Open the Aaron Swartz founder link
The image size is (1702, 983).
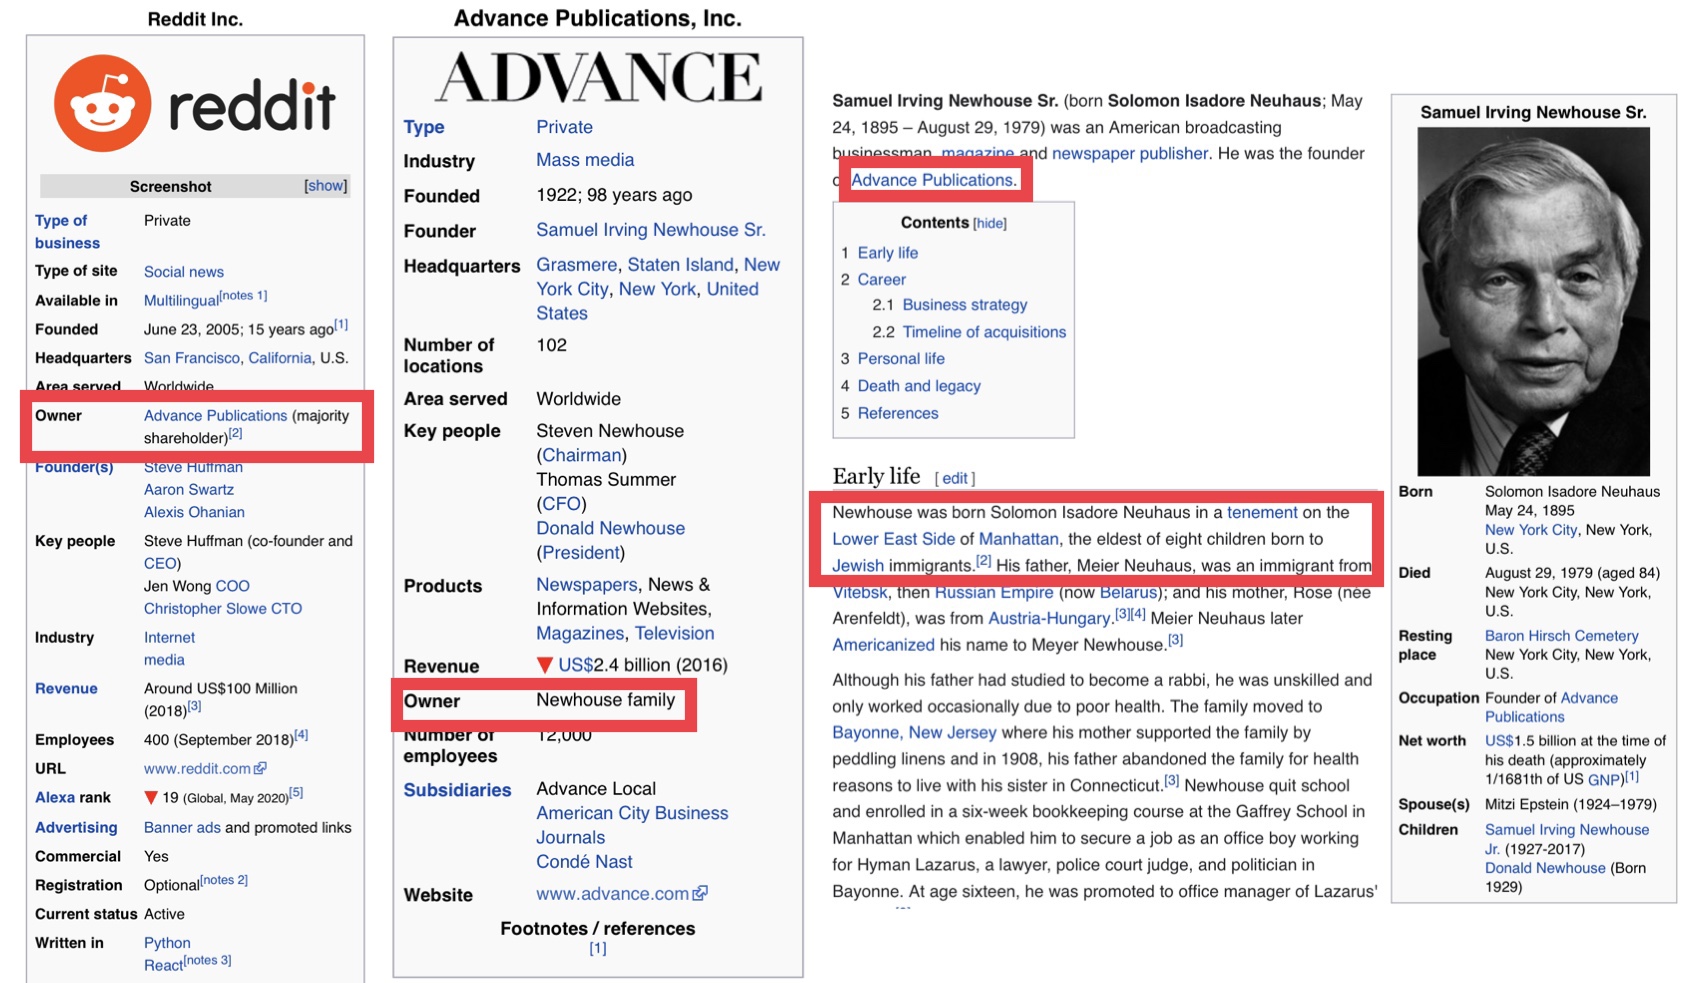pos(189,489)
